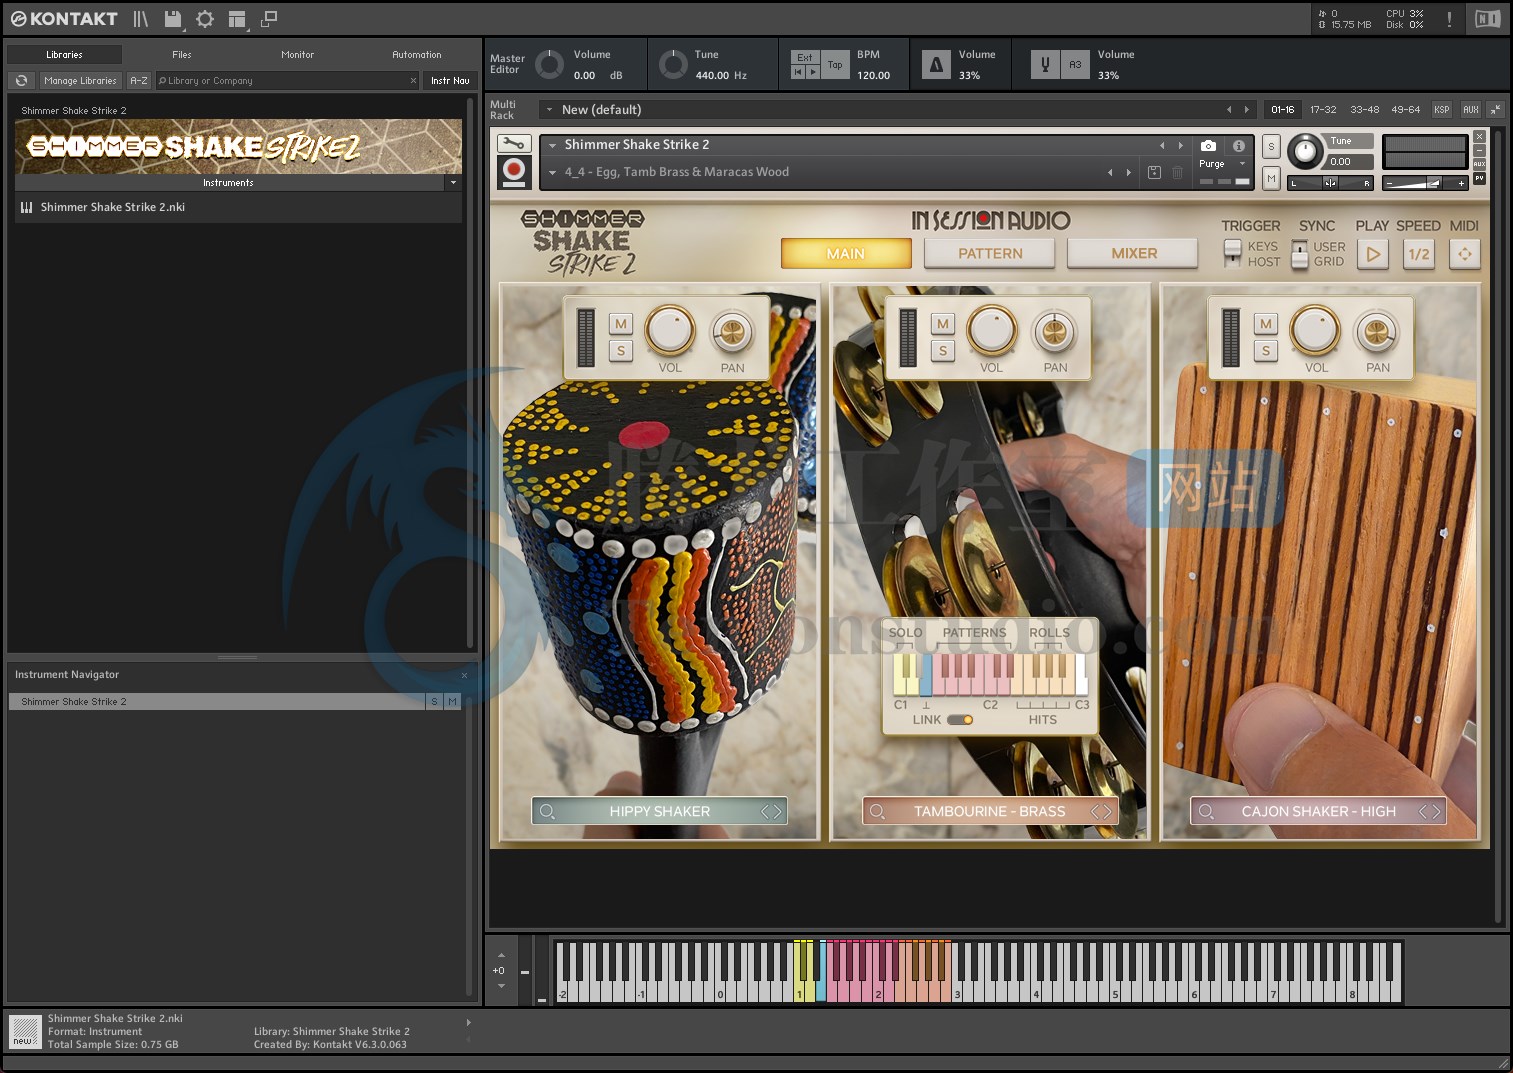This screenshot has height=1073, width=1513.
Task: Click the minimized view windows icon
Action: click(269, 19)
